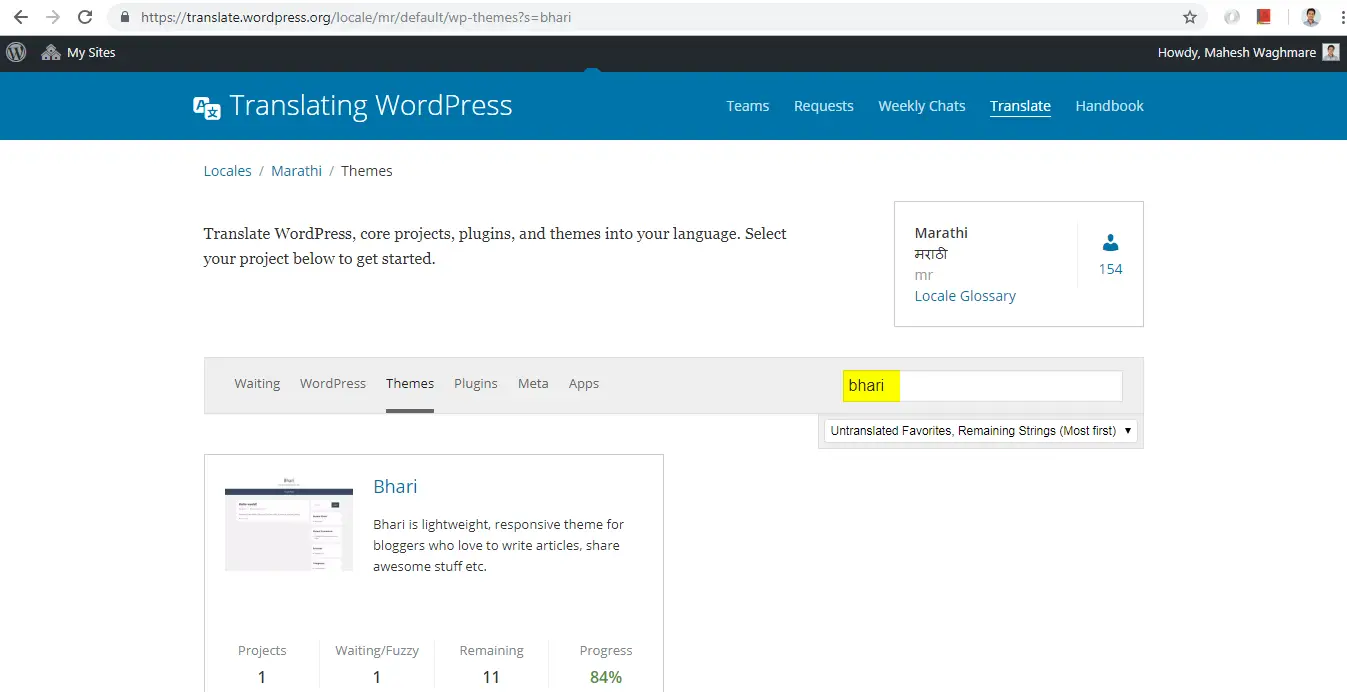Open the 154 contributors count link
Screen dimensions: 1347x692
click(1110, 269)
